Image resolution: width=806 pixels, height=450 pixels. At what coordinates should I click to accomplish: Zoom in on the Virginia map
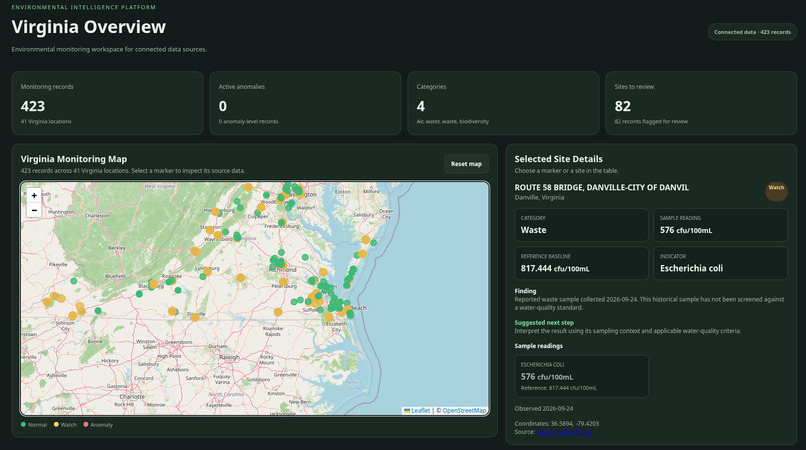[34, 195]
